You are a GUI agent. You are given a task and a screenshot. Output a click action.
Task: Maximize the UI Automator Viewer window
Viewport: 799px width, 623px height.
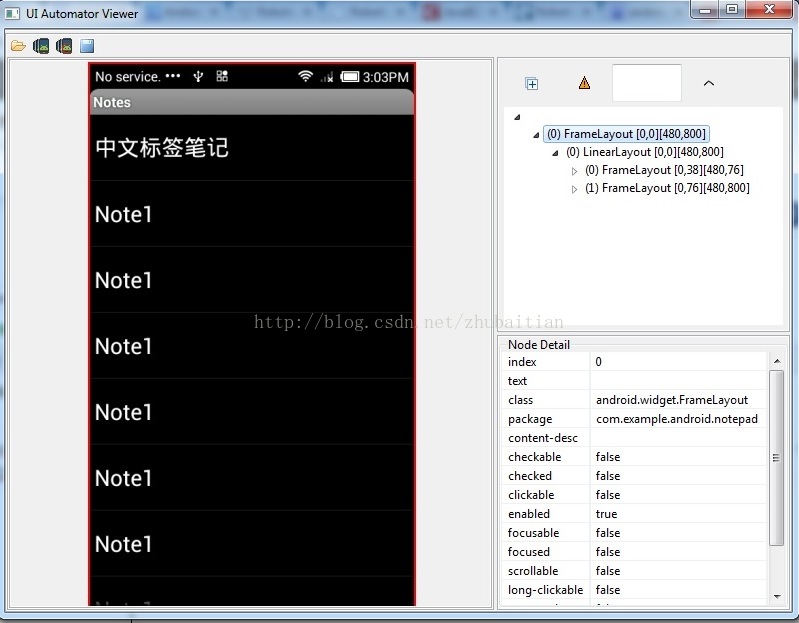732,10
